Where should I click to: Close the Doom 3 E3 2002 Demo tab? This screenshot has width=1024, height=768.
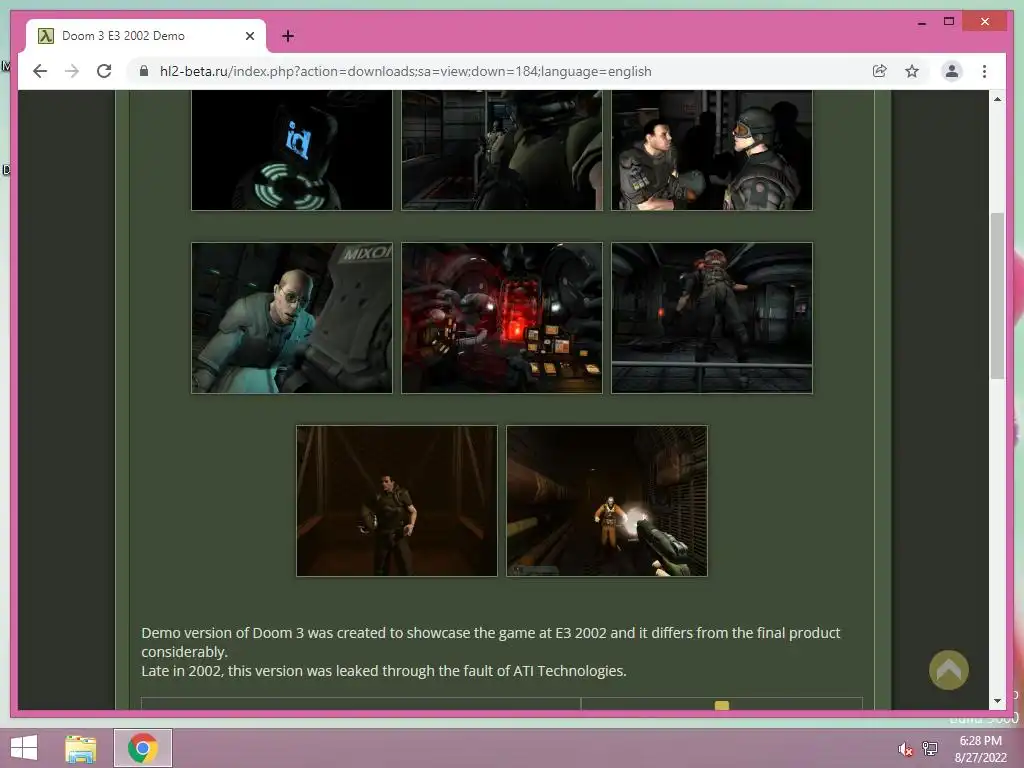[249, 36]
